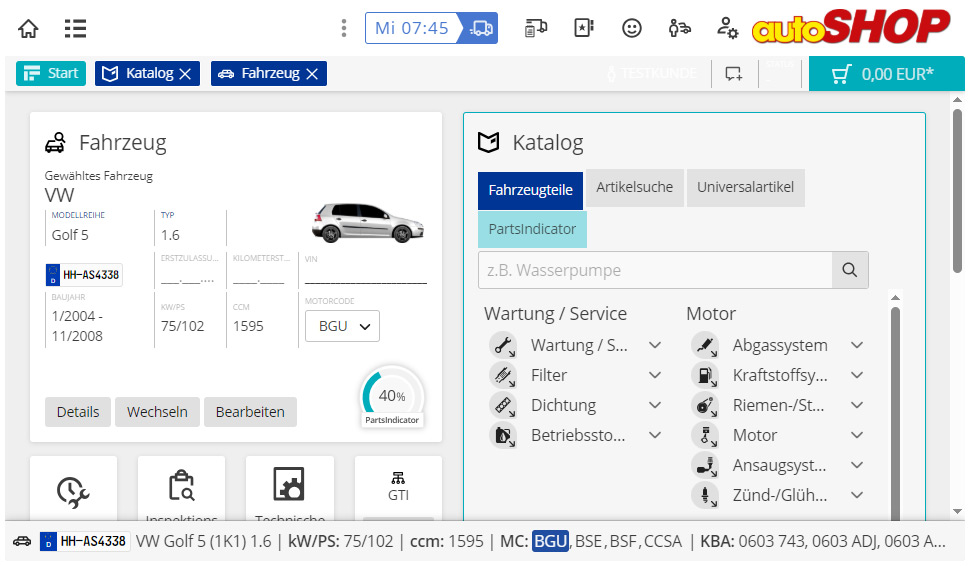Screen dimensions: 971x566
Task: Go to home via house icon
Action: (x=28, y=28)
